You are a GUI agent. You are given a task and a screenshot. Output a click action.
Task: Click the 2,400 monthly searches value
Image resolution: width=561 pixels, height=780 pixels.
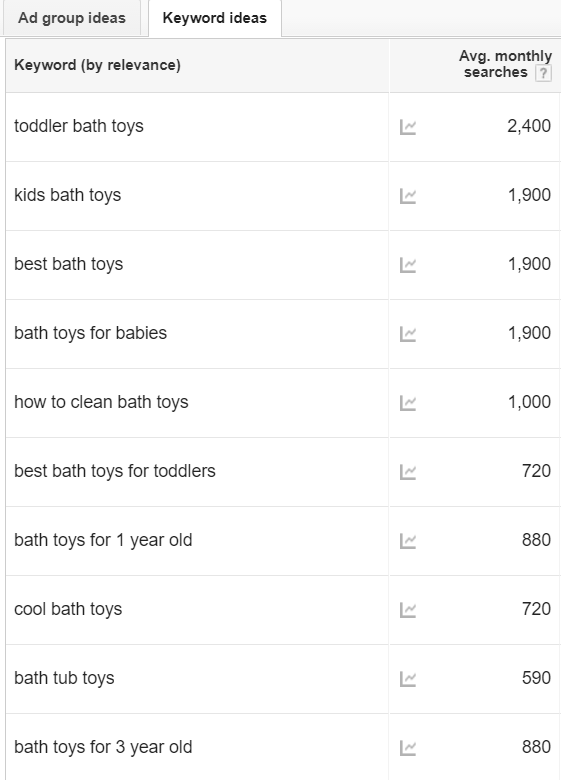coord(529,126)
